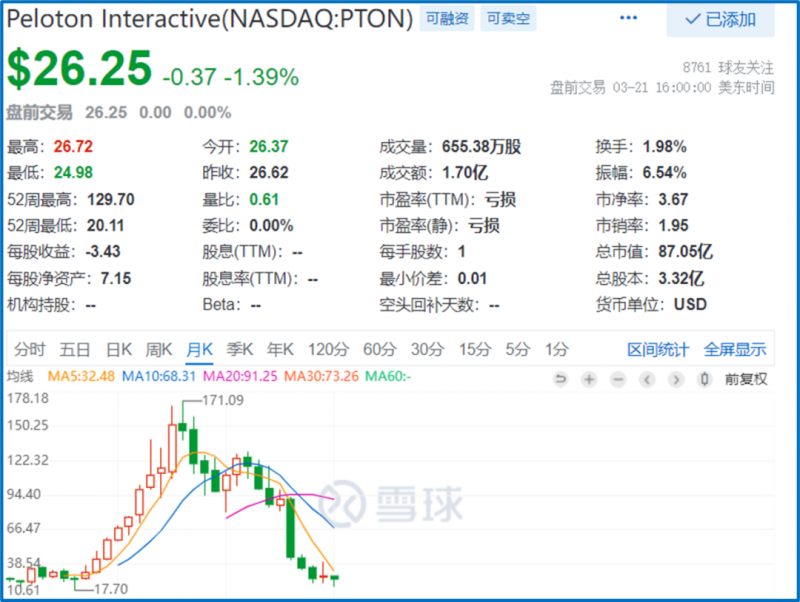The height and width of the screenshot is (602, 800).
Task: Click the MA30:73.26 indicator label
Action: [x=321, y=377]
